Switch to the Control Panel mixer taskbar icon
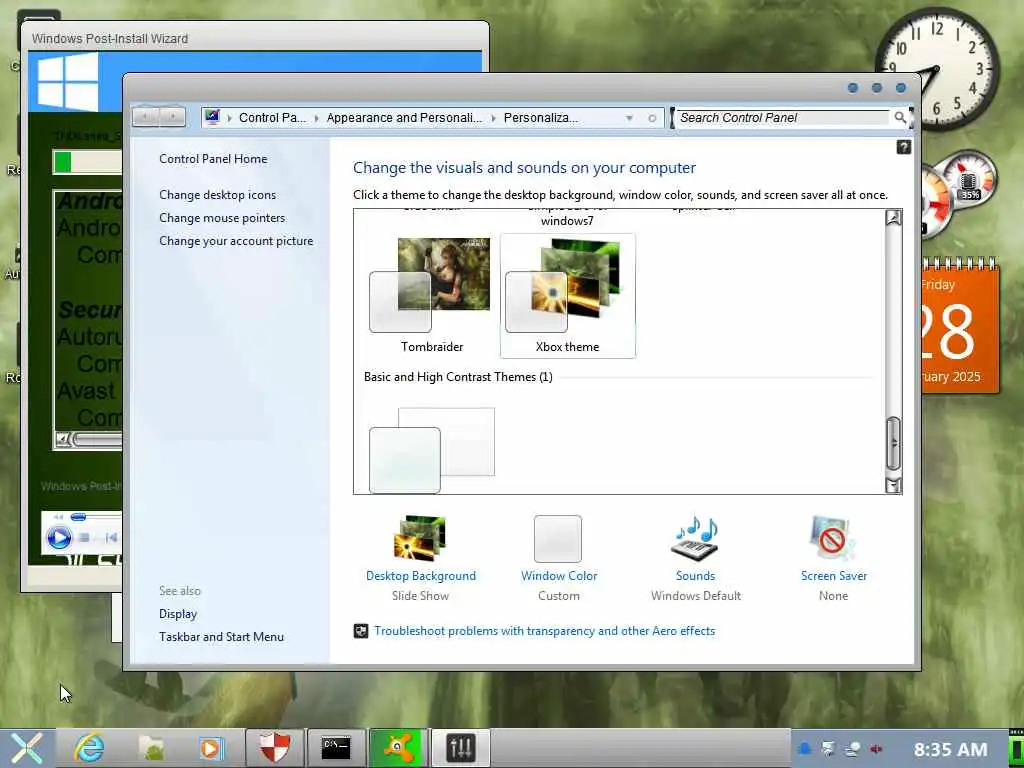 click(x=460, y=748)
